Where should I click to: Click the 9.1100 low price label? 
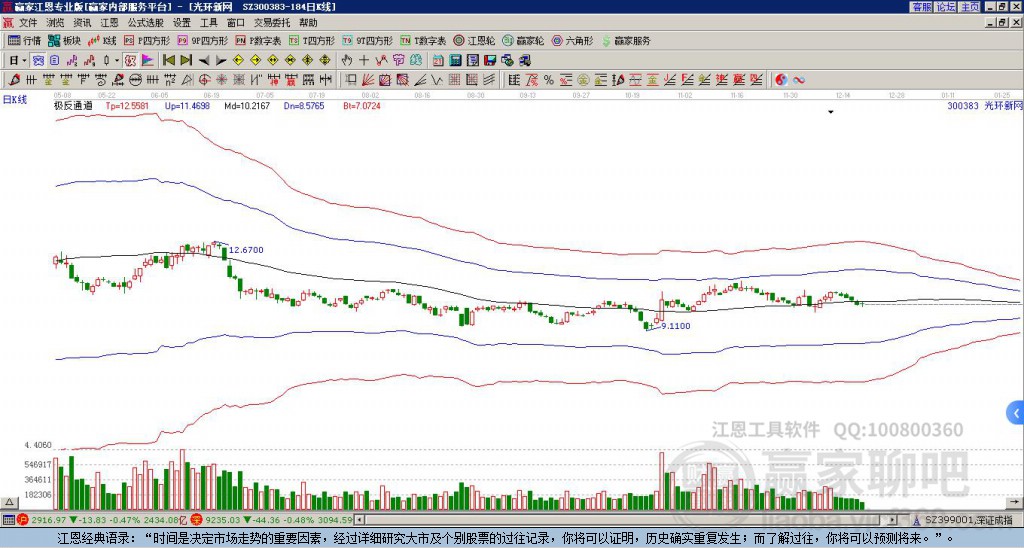click(676, 326)
